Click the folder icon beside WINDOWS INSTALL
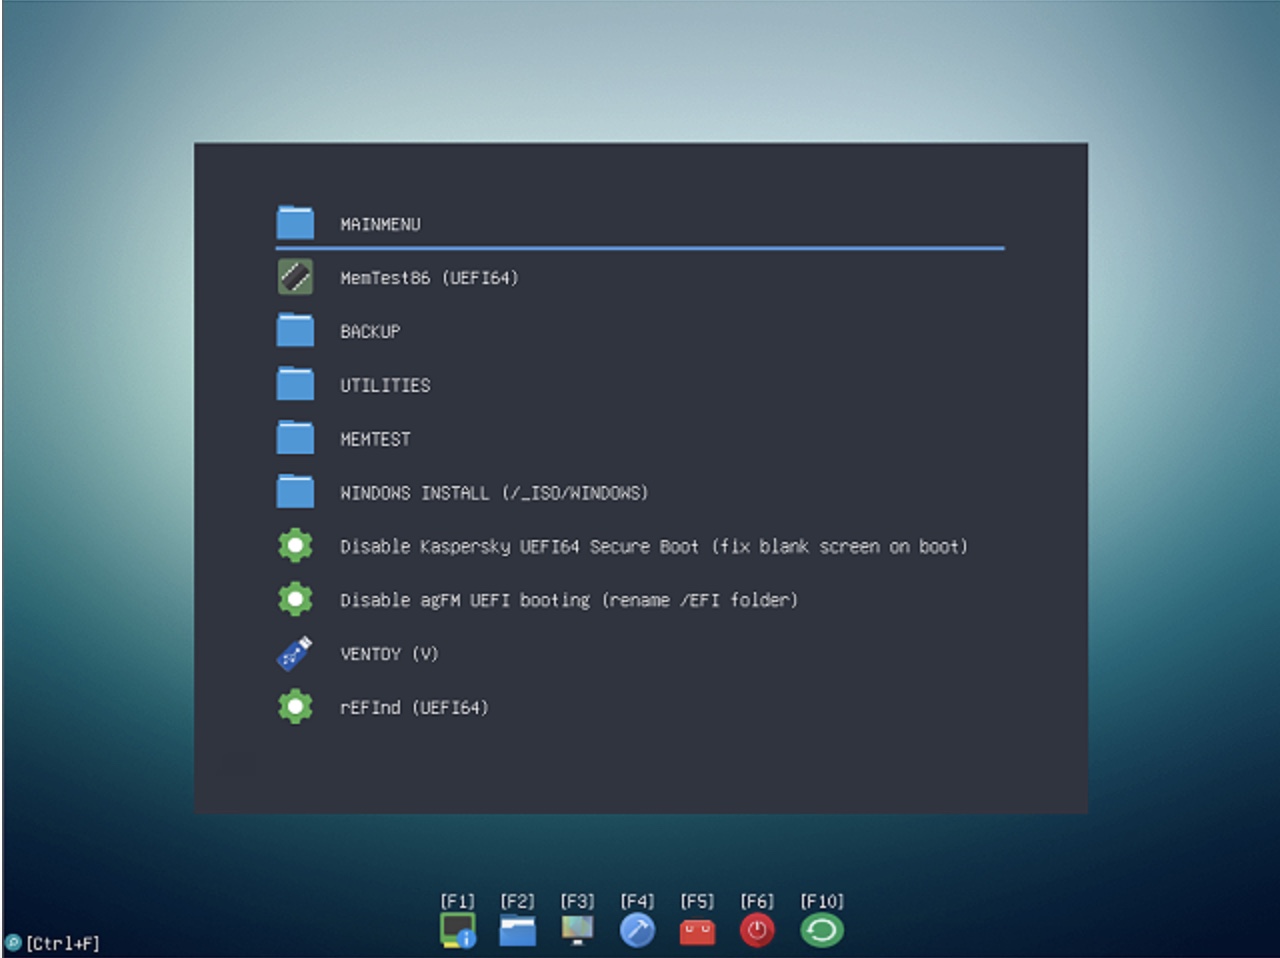The image size is (1280, 958). point(295,492)
